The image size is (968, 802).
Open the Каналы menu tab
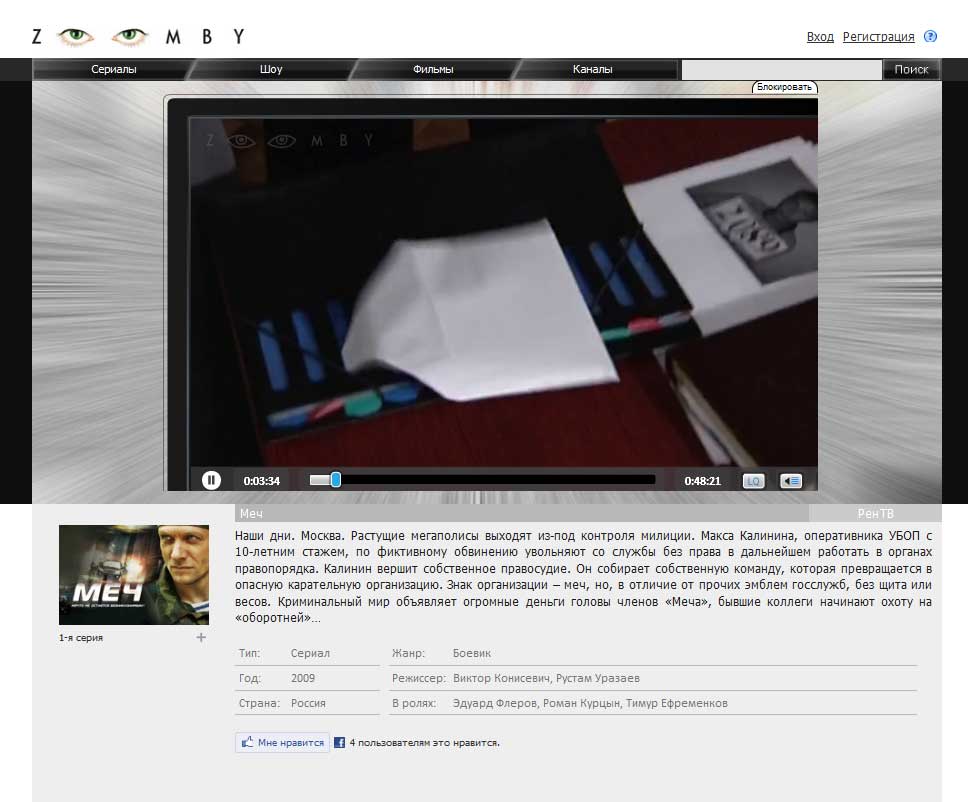tap(593, 69)
